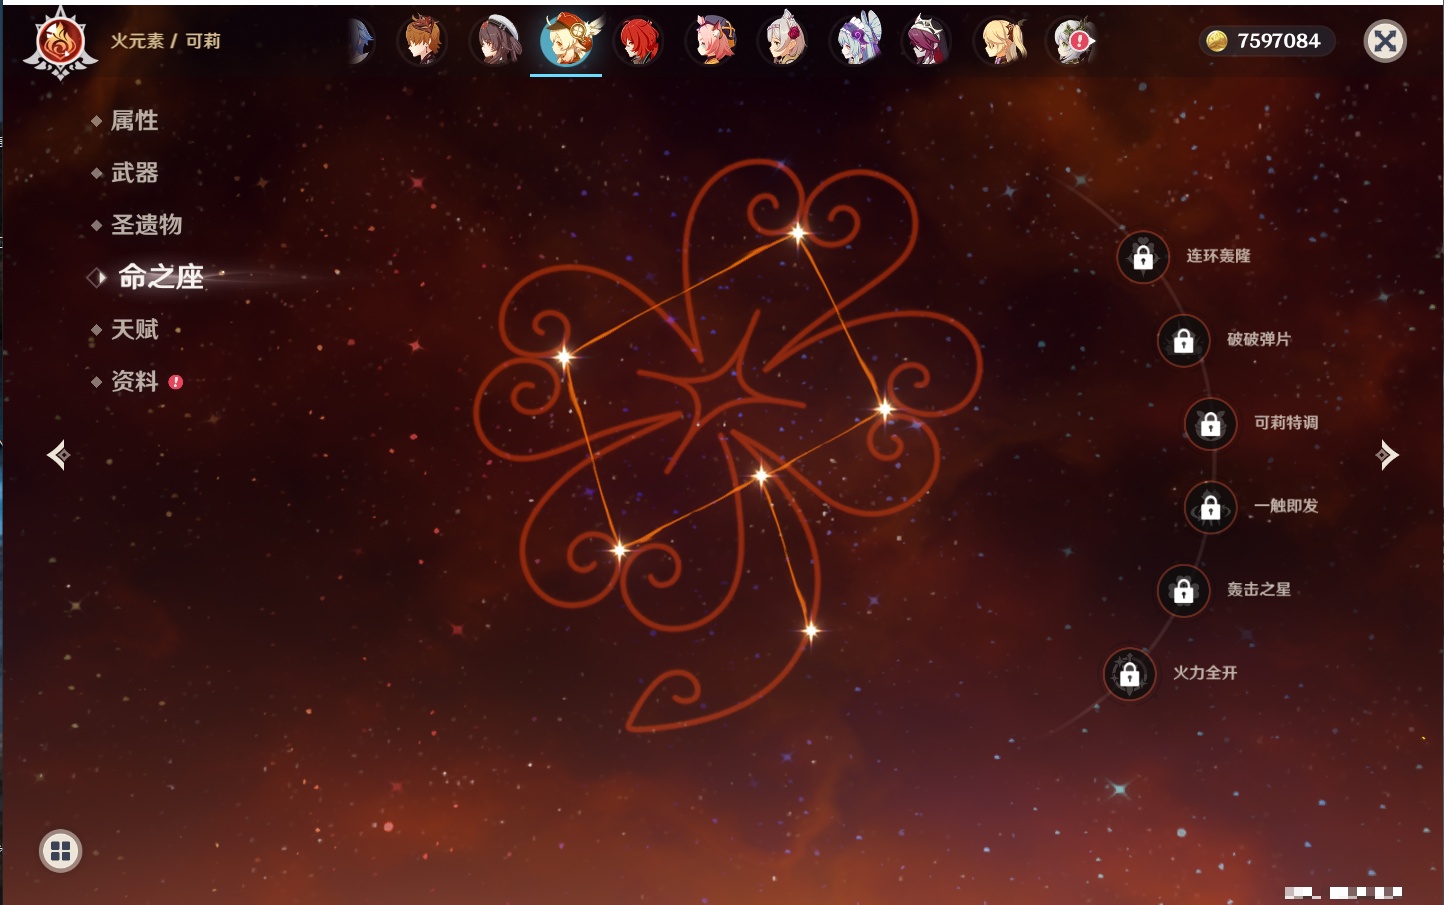Screen dimensions: 1444x905
Task: Click the lock icon for 连环轰隆
Action: (1143, 258)
